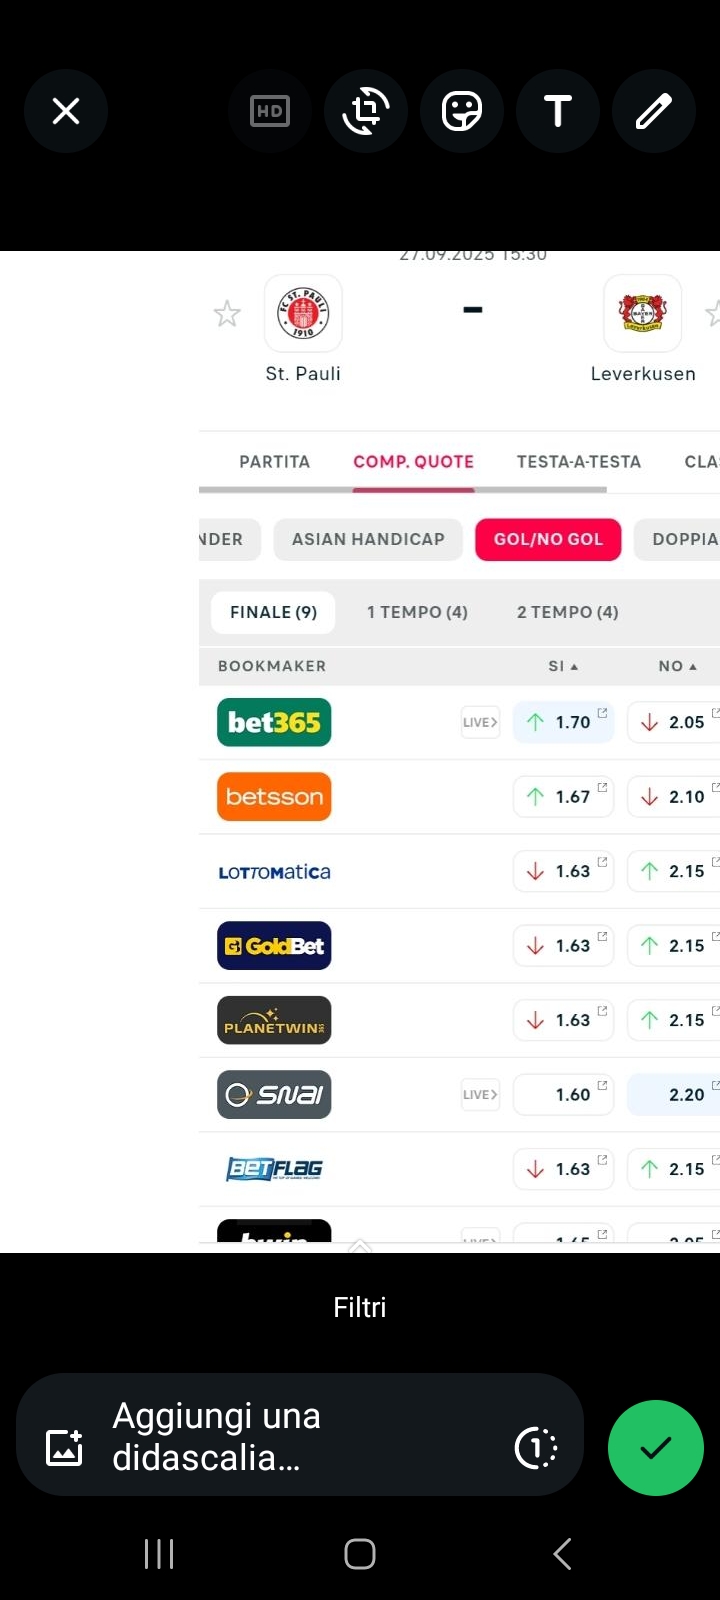
Task: Open the bet365 bookmaker logo
Action: pyautogui.click(x=274, y=722)
